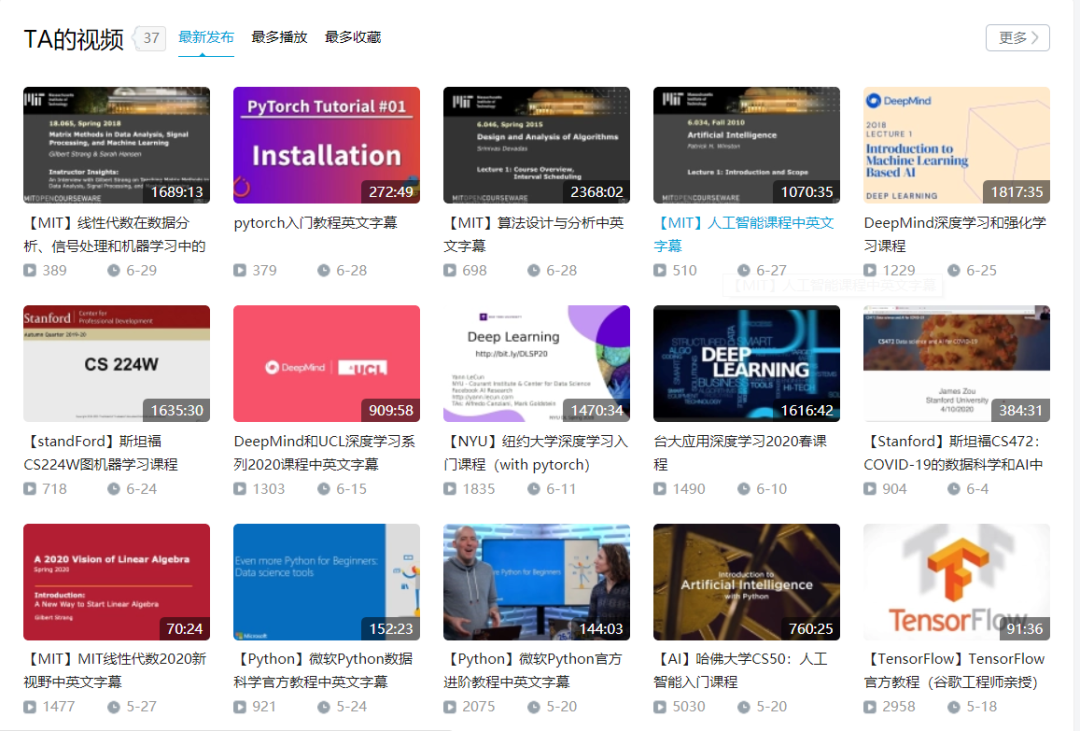Screen dimensions: 1080x731
Task: Click clock icon under 【MIT】算法设计与分析 video
Action: pos(534,270)
